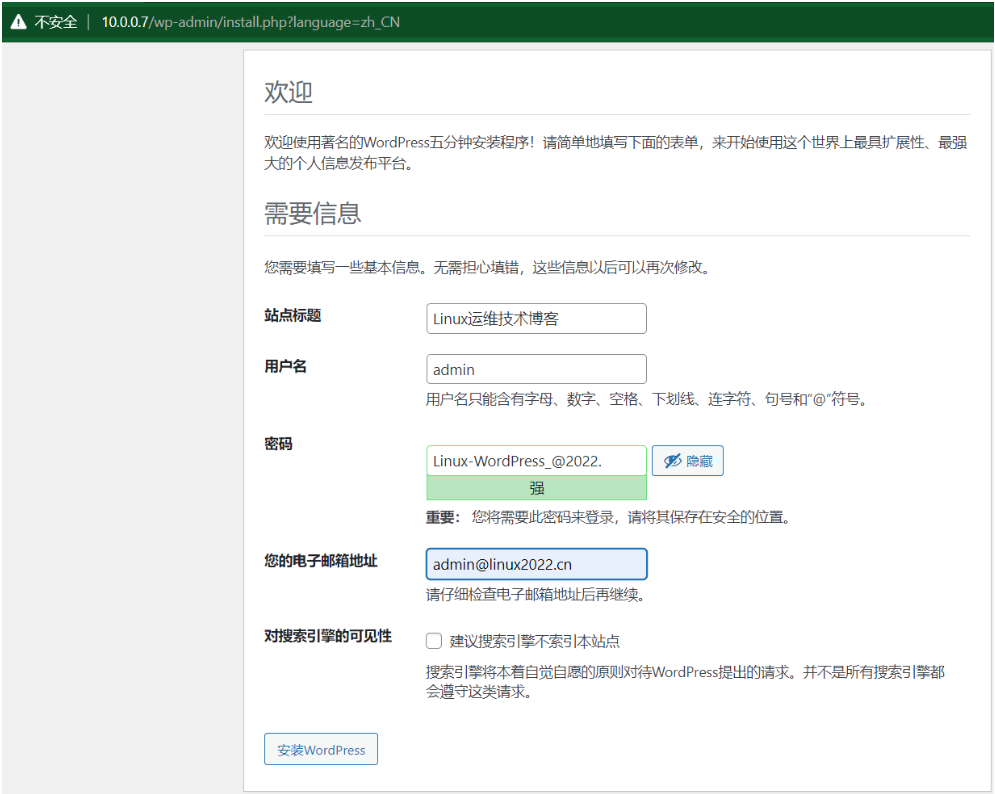Enable the discourage search engines checkbox
This screenshot has height=794, width=995.
click(434, 641)
